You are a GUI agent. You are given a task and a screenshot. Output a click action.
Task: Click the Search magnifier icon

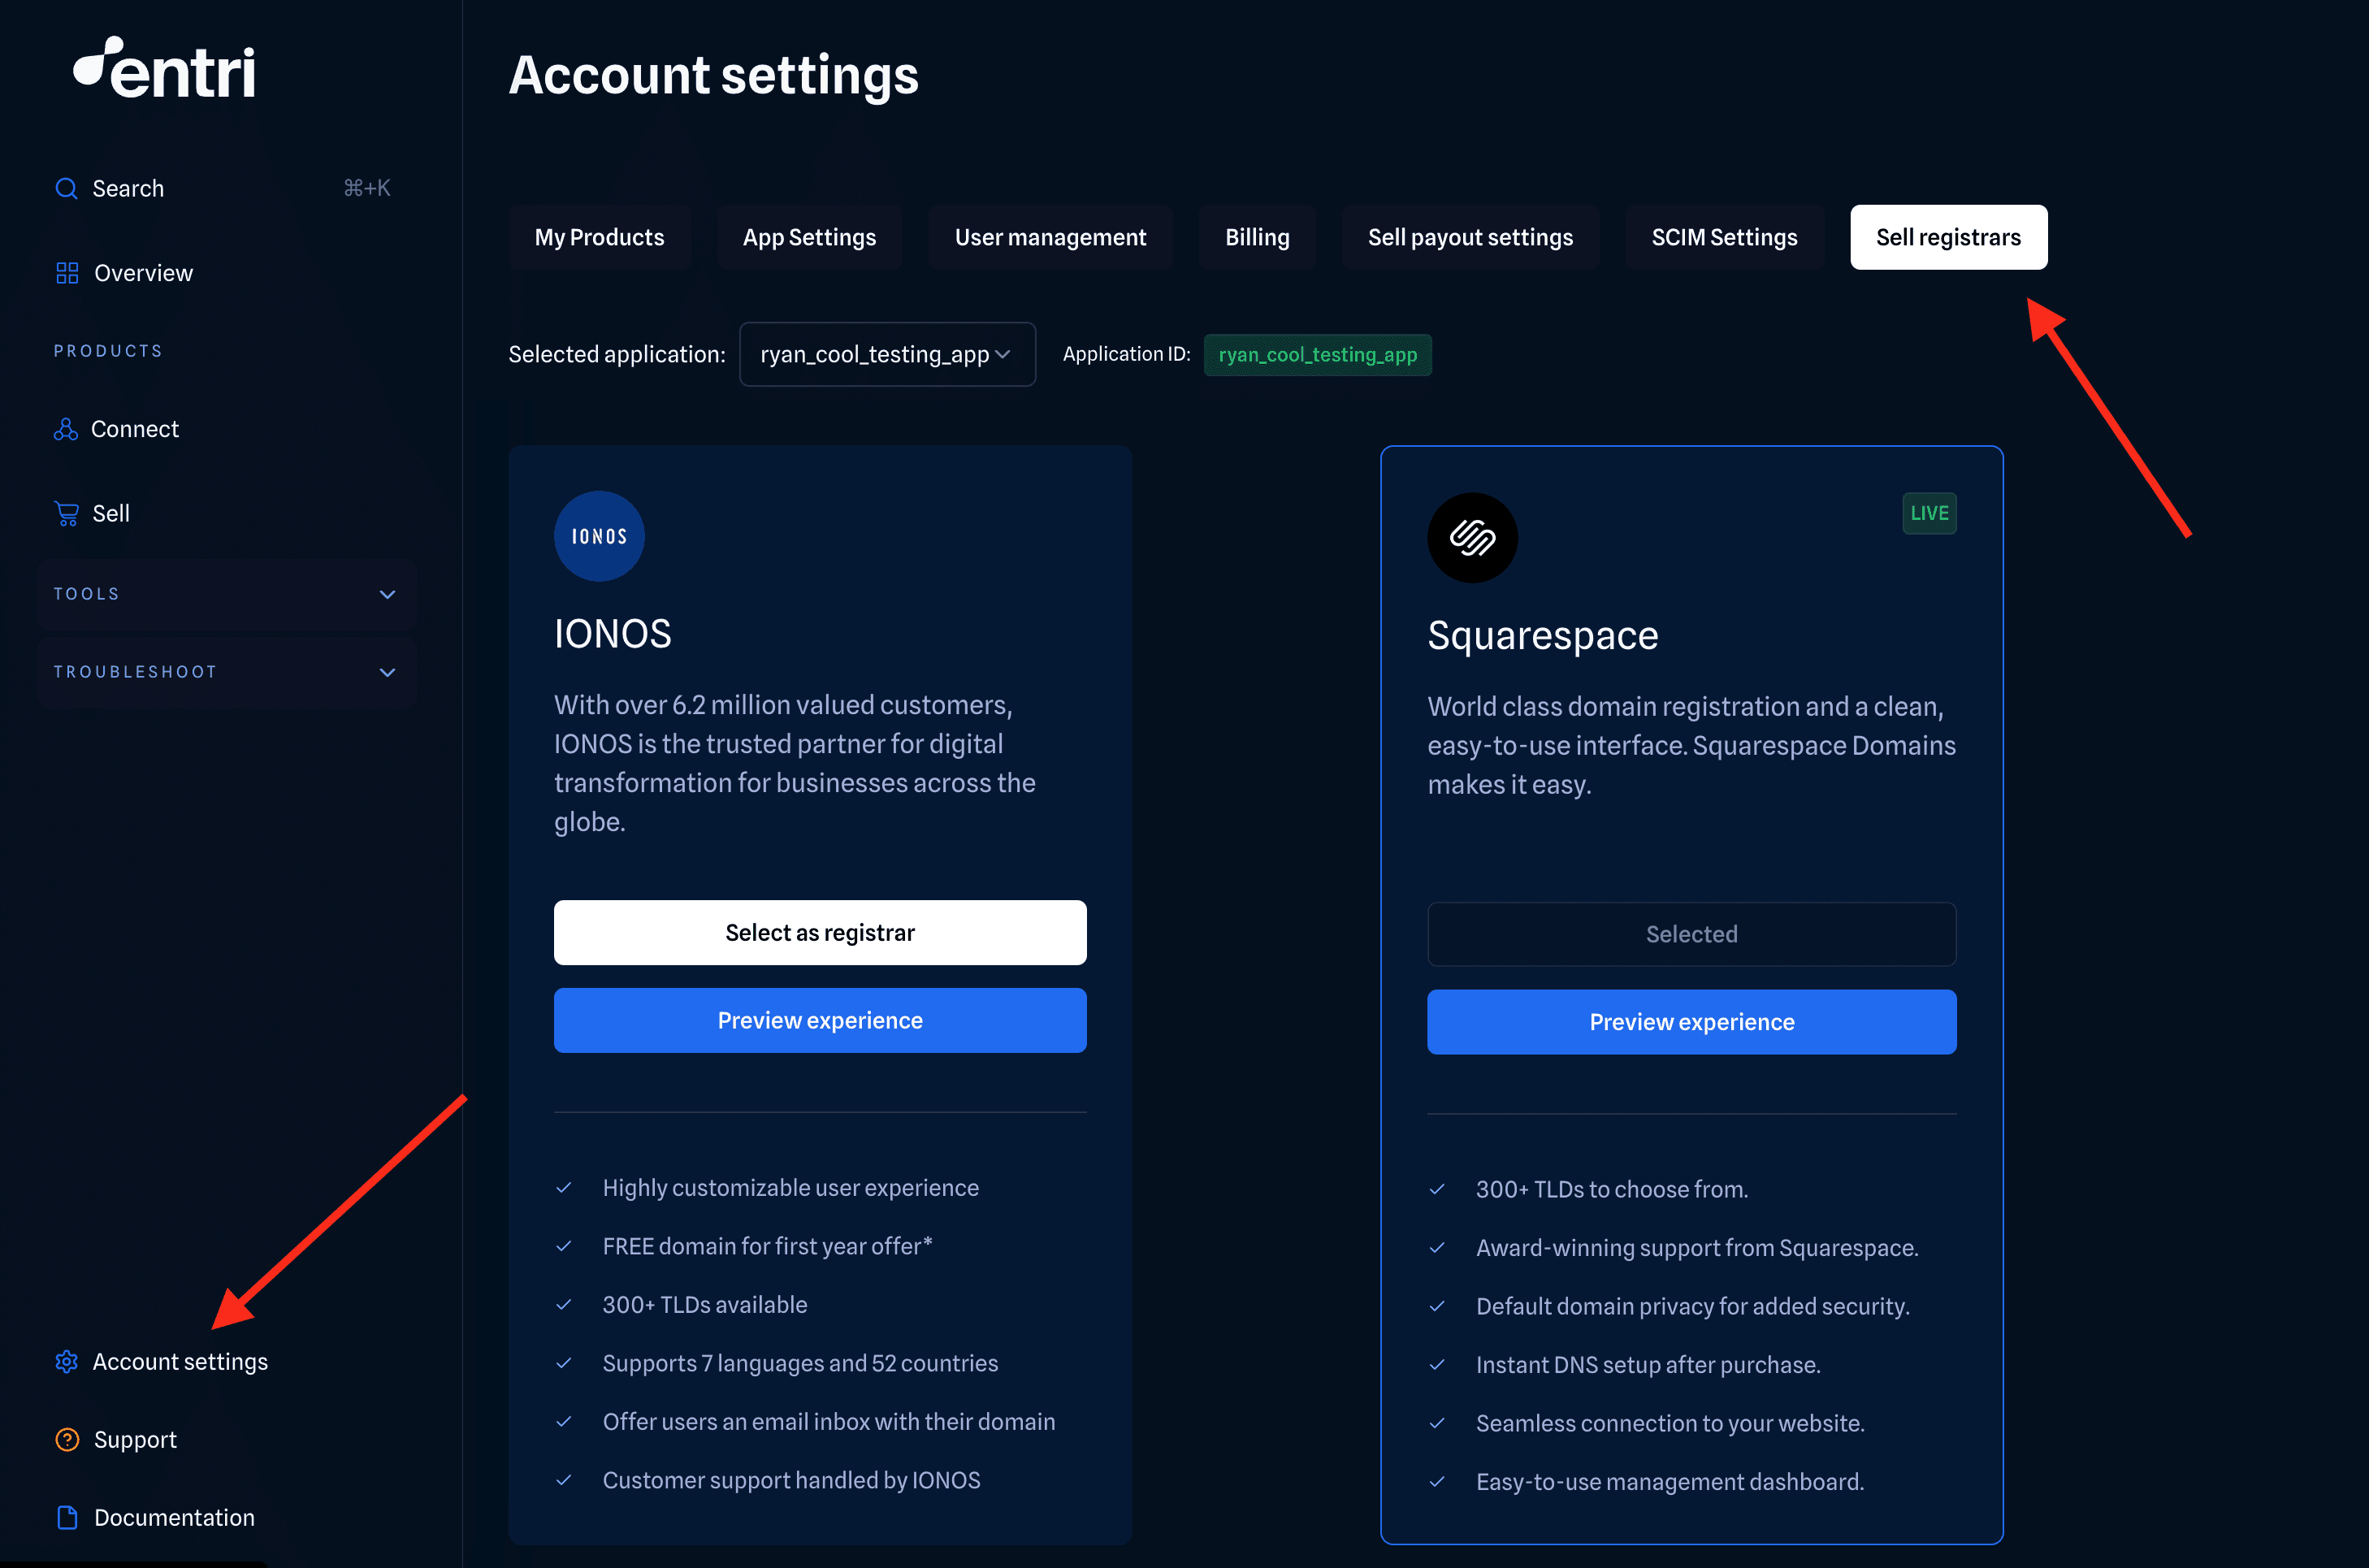(66, 189)
